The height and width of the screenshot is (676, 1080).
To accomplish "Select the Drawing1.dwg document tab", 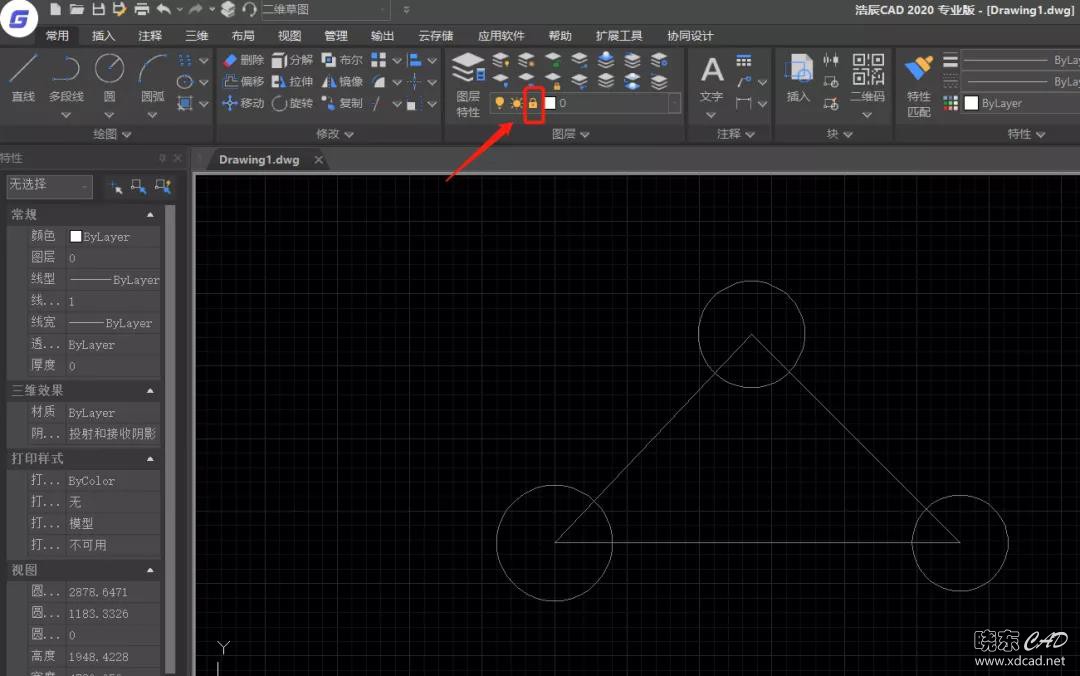I will pyautogui.click(x=258, y=159).
